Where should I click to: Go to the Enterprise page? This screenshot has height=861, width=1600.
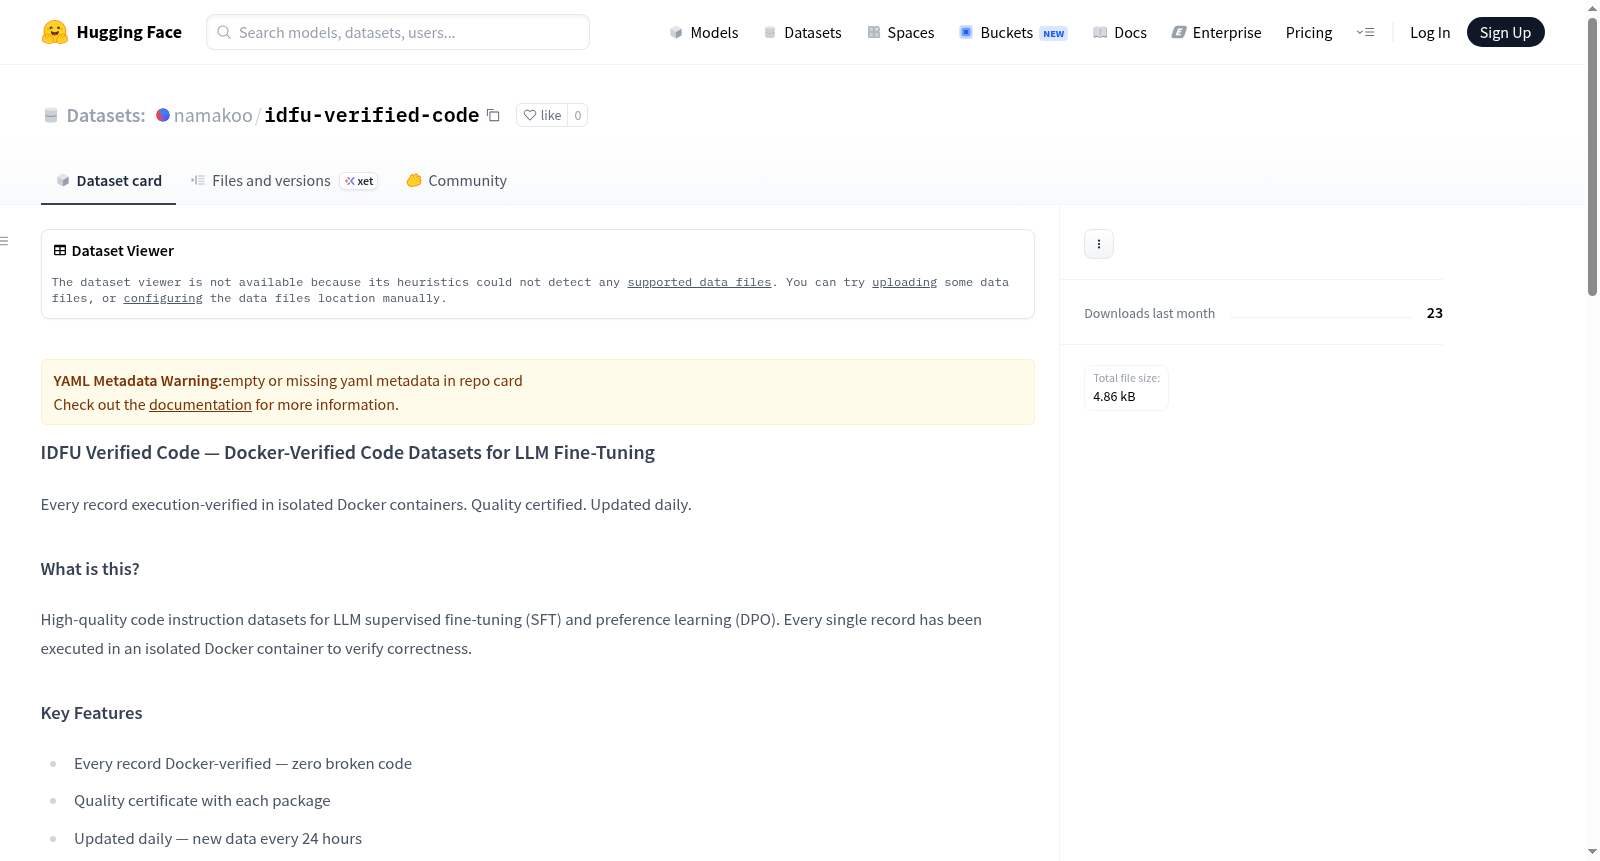point(1217,32)
